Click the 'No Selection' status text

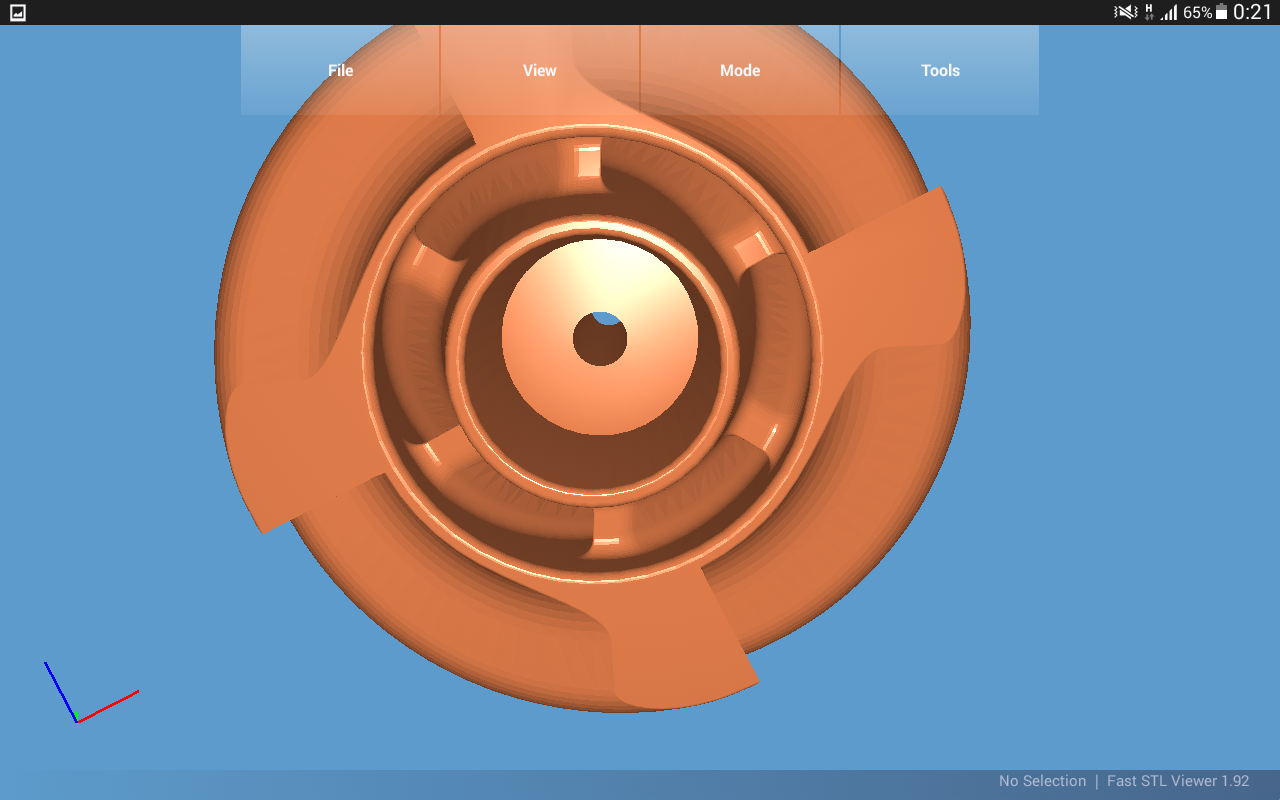pos(1042,781)
